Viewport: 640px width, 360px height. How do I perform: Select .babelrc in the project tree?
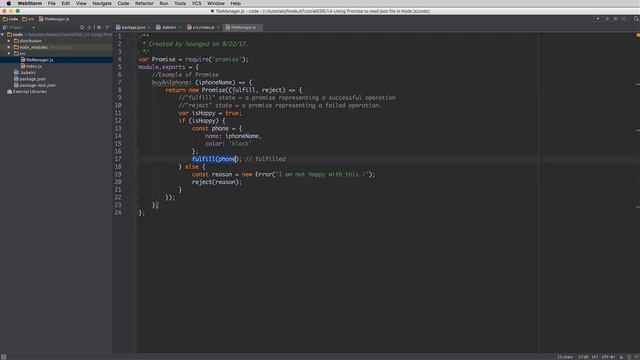coord(24,72)
